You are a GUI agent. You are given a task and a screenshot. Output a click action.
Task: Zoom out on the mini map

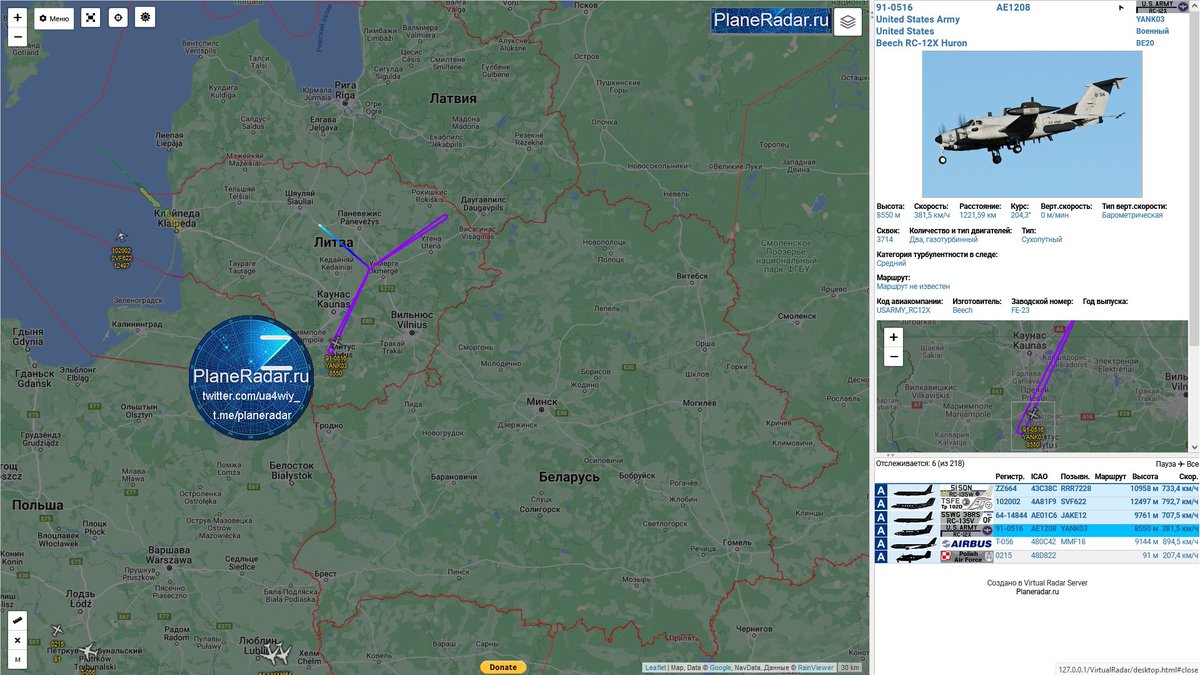coord(893,356)
